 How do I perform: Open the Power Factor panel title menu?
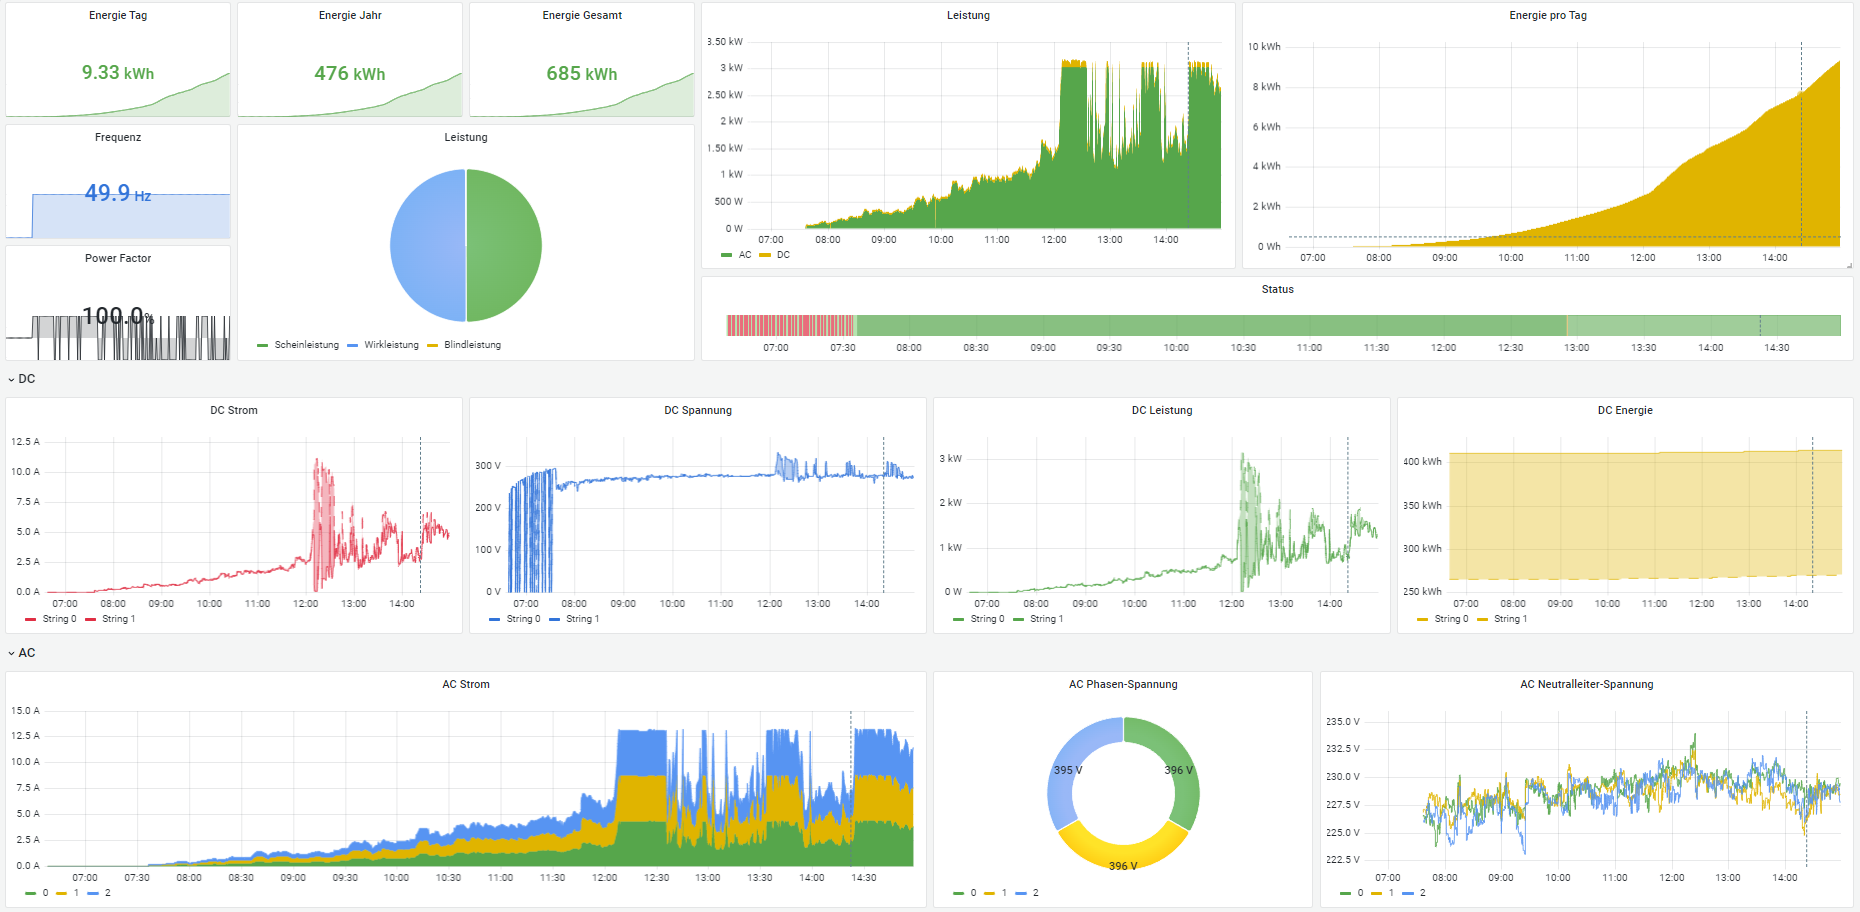(118, 258)
